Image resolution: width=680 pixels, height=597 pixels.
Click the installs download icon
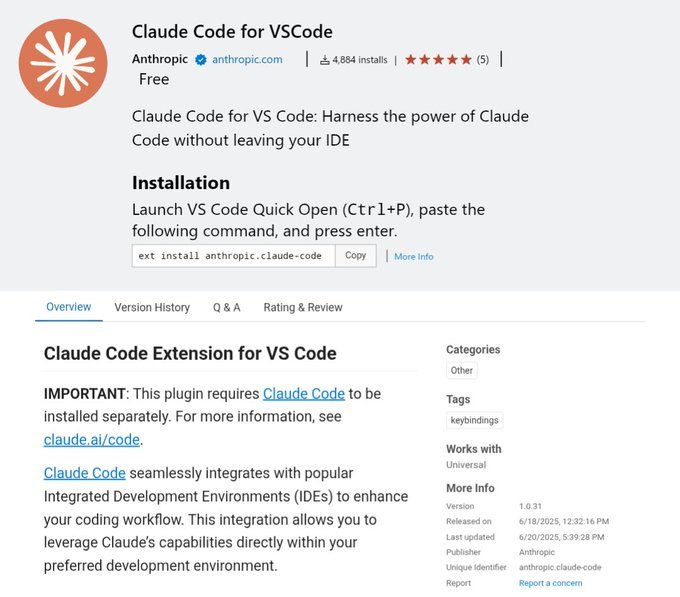[x=324, y=60]
